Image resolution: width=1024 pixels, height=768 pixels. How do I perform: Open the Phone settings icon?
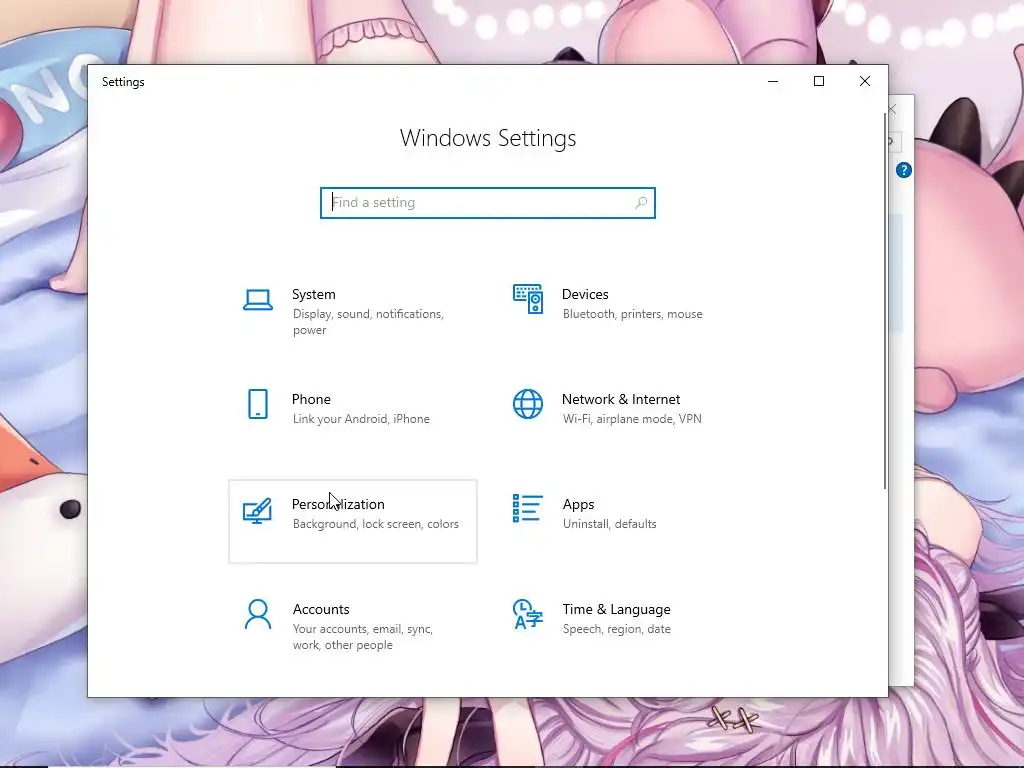pyautogui.click(x=258, y=404)
